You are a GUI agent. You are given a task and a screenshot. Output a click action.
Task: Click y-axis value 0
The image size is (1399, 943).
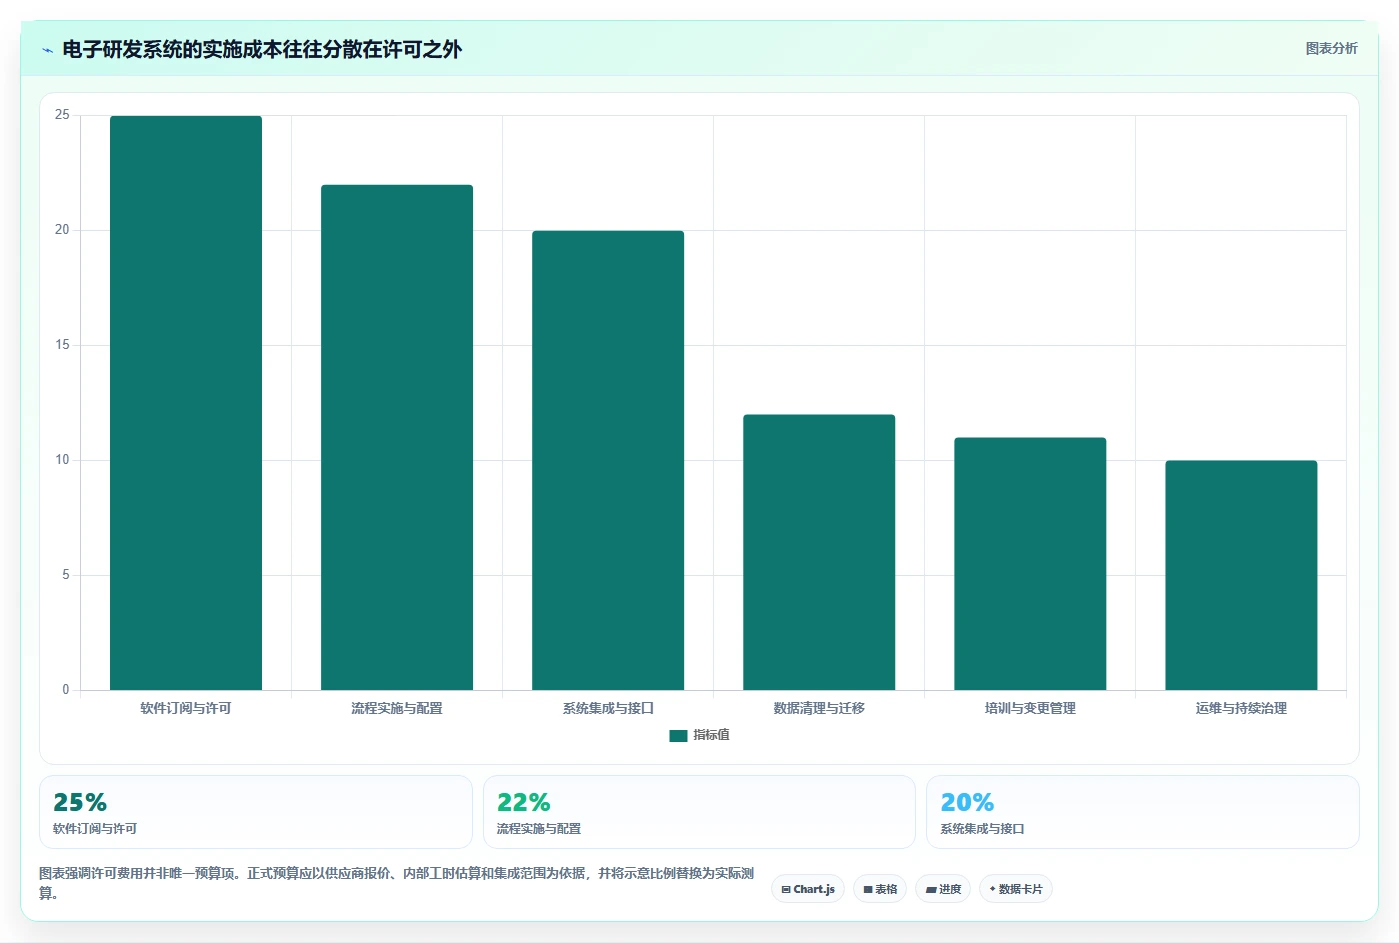coord(66,690)
